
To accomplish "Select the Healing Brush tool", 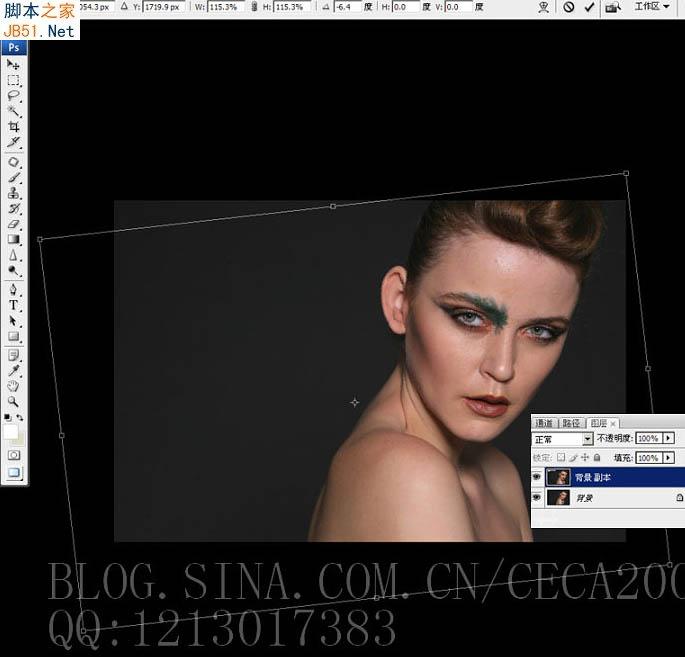I will (13, 162).
